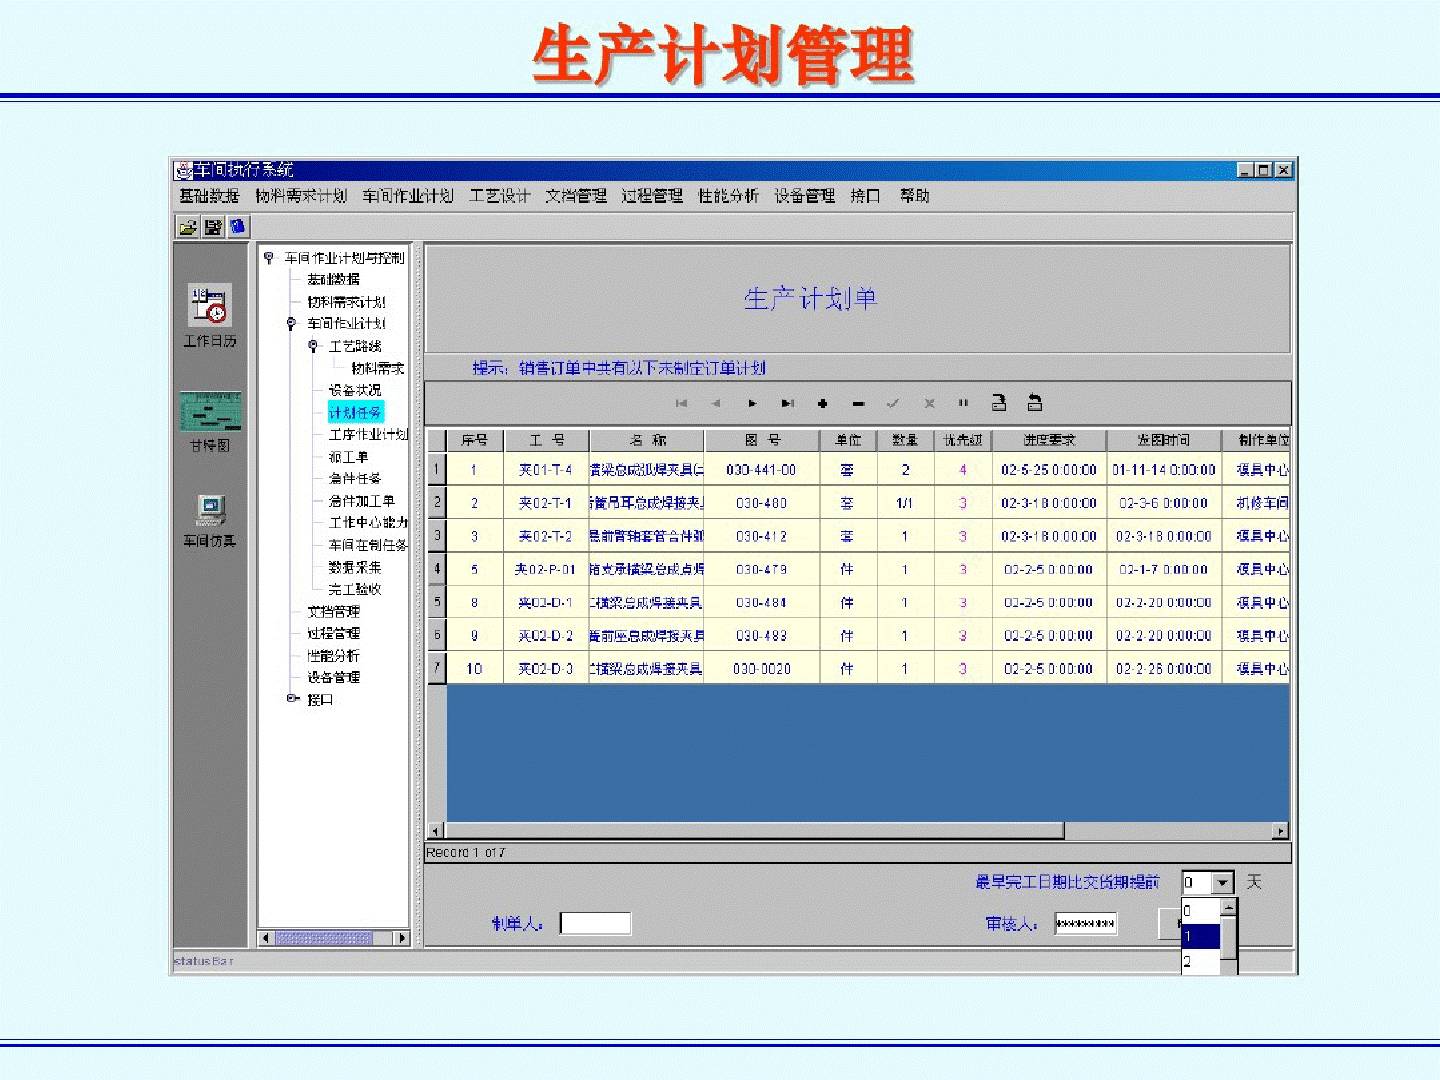The image size is (1440, 1080).
Task: Open the 工艺设计 menu
Action: click(x=499, y=196)
